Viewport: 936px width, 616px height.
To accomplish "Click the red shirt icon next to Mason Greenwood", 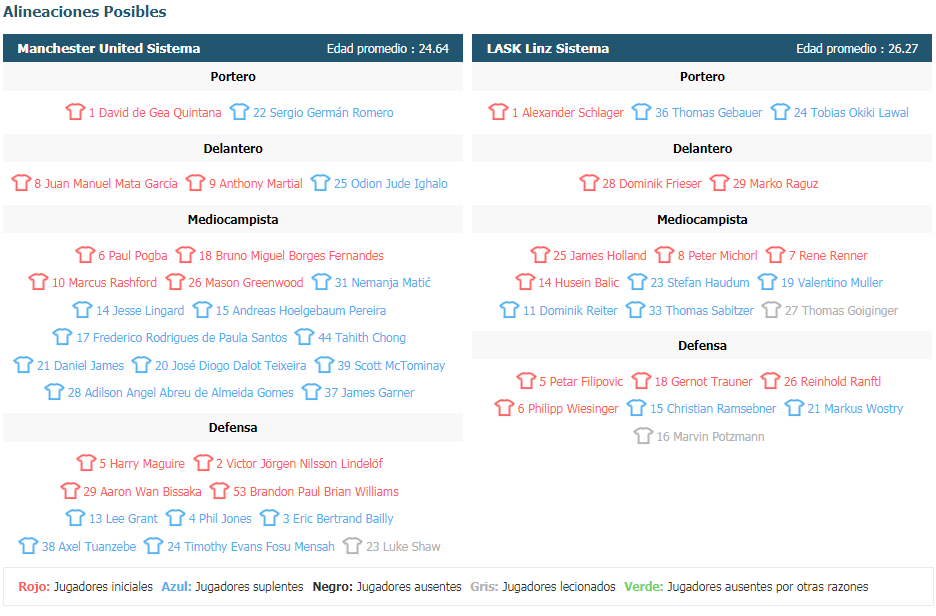I will pyautogui.click(x=175, y=282).
